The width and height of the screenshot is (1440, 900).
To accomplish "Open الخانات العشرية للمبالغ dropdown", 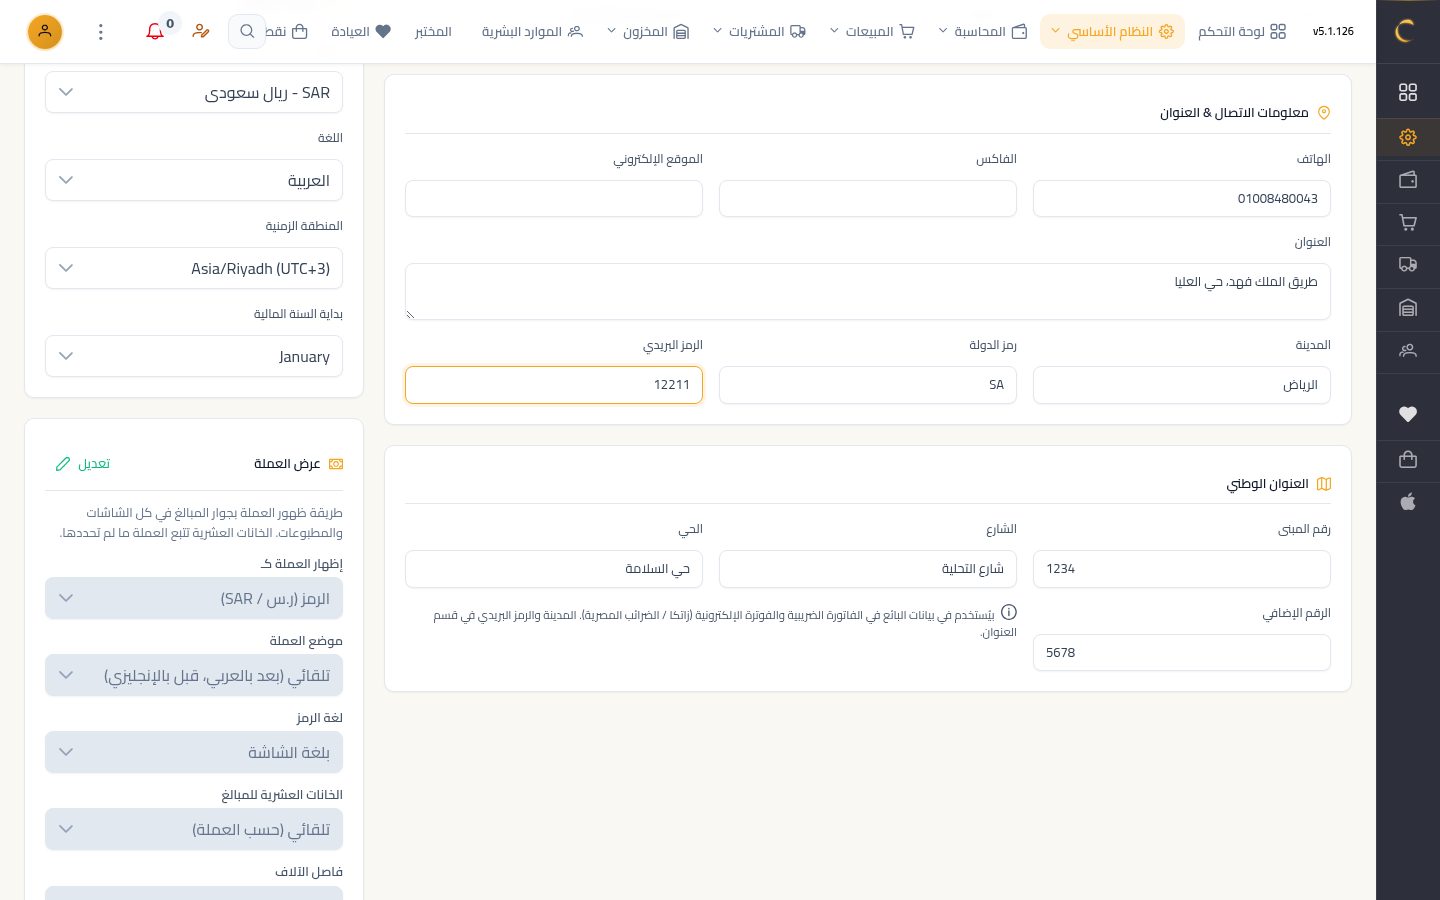I will point(194,829).
